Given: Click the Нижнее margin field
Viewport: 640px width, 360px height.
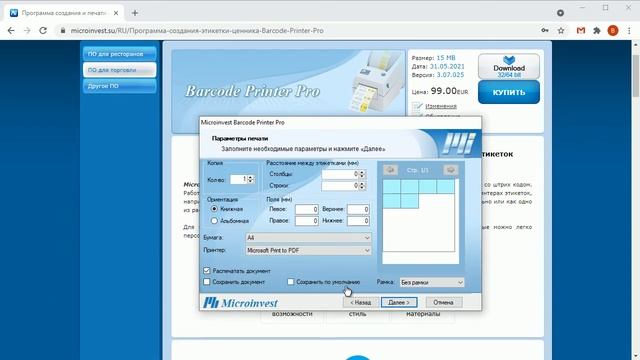Looking at the screenshot, I should pyautogui.click(x=358, y=221).
